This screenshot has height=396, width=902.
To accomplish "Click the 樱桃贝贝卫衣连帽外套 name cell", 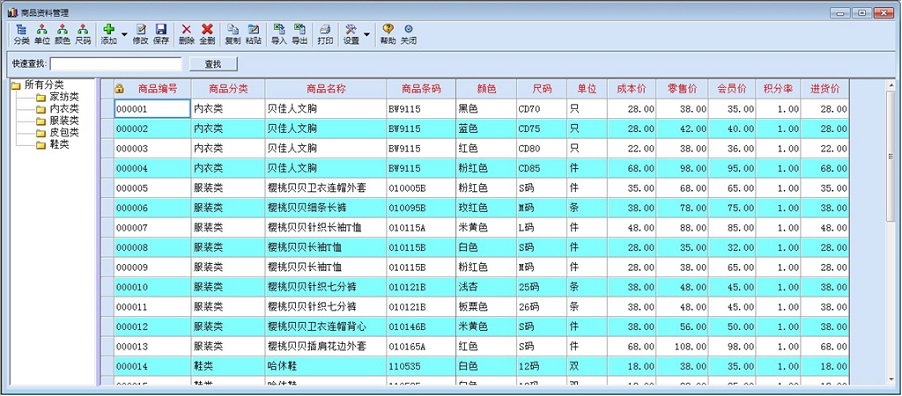I will click(326, 188).
